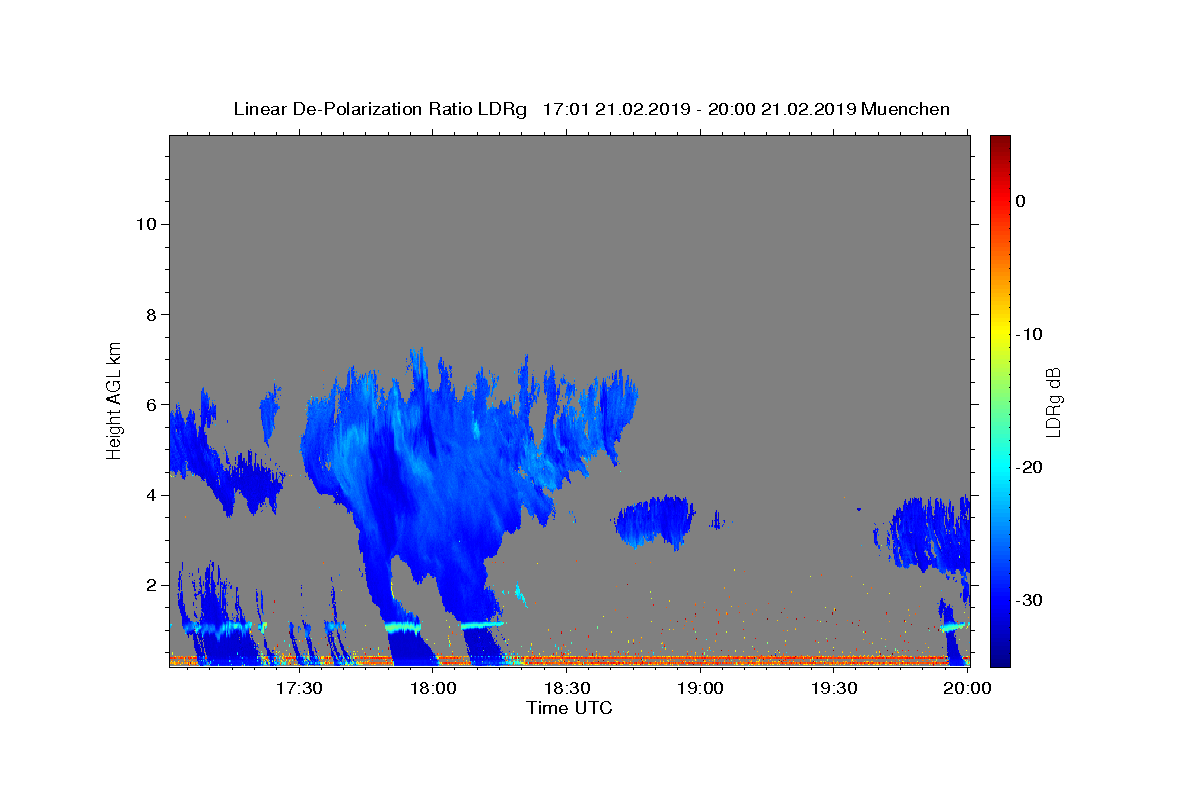Click the height tick label "4"
This screenshot has height=800, width=1200.
(150, 494)
